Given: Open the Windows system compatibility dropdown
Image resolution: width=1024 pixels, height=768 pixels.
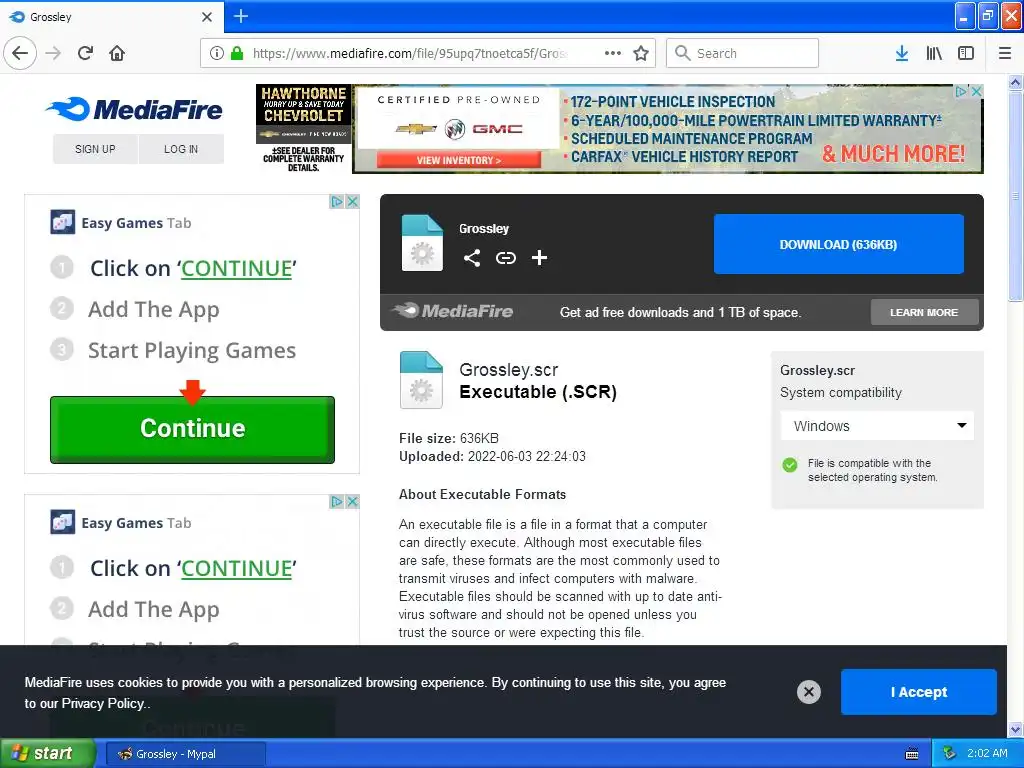Looking at the screenshot, I should [x=877, y=426].
